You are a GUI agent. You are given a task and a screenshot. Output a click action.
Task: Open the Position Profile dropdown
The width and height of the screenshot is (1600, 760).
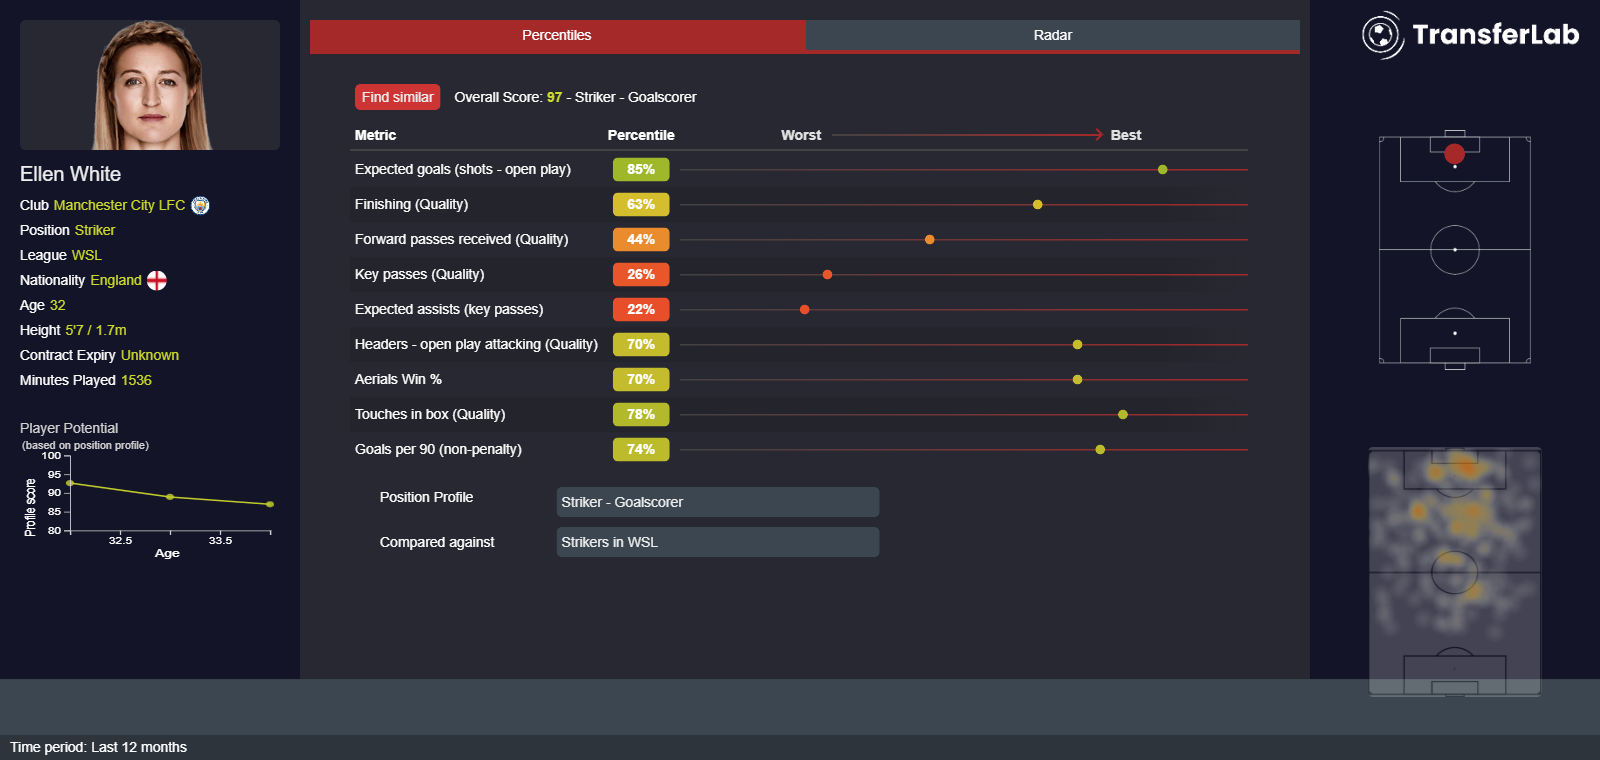tap(718, 502)
